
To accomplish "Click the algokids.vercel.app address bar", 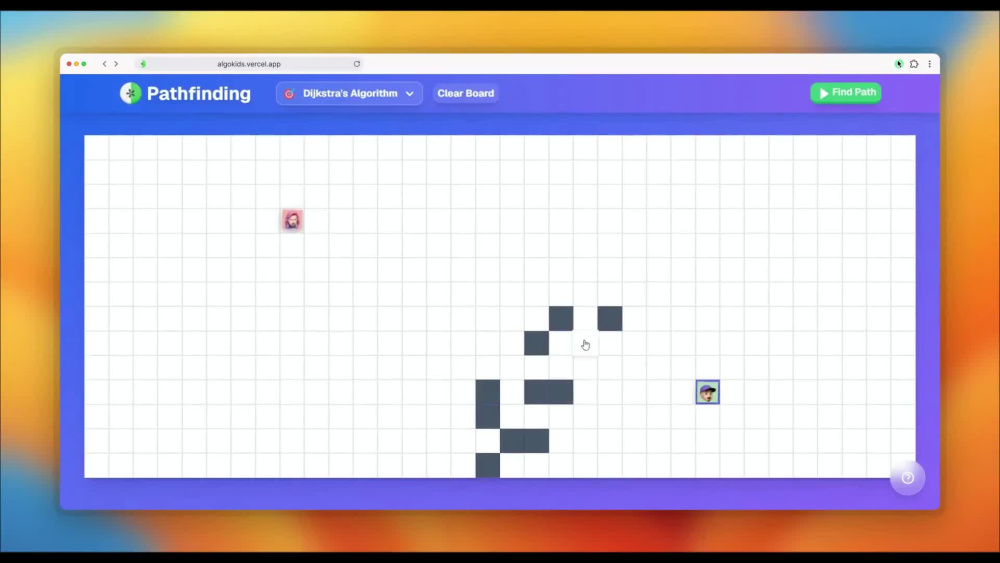I will click(x=249, y=64).
